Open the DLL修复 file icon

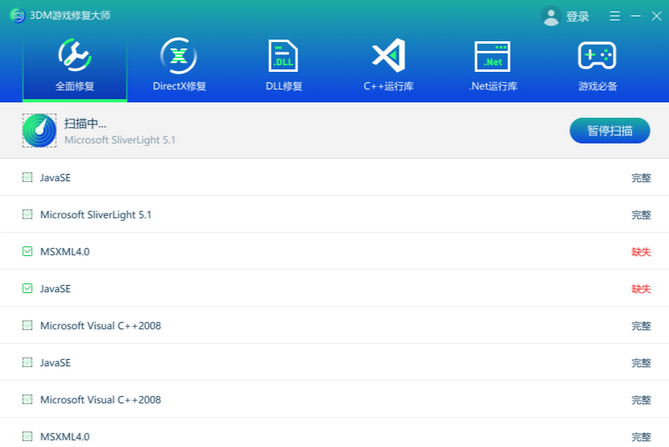283,55
